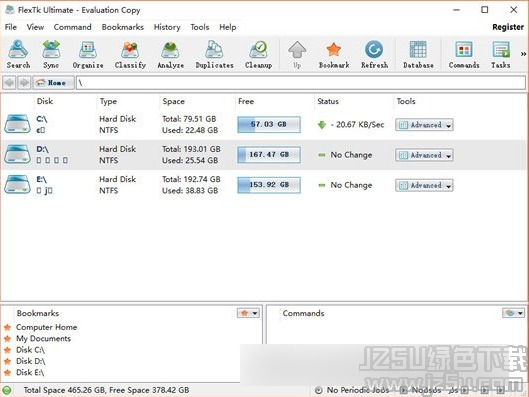Open the Organize tool
This screenshot has width=529, height=397.
88,54
